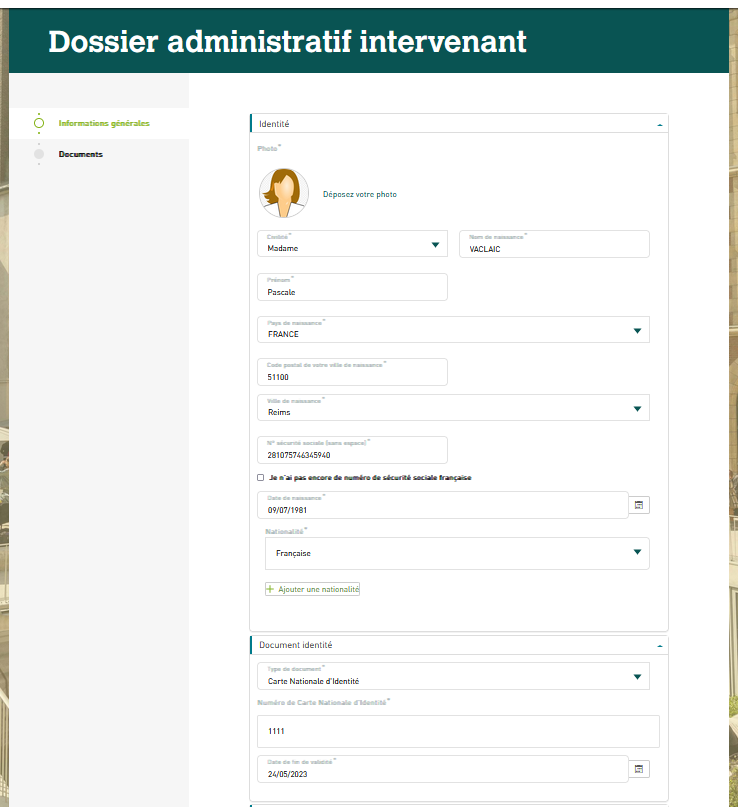Click the Déposez votre photo link
The image size is (738, 807).
click(359, 194)
